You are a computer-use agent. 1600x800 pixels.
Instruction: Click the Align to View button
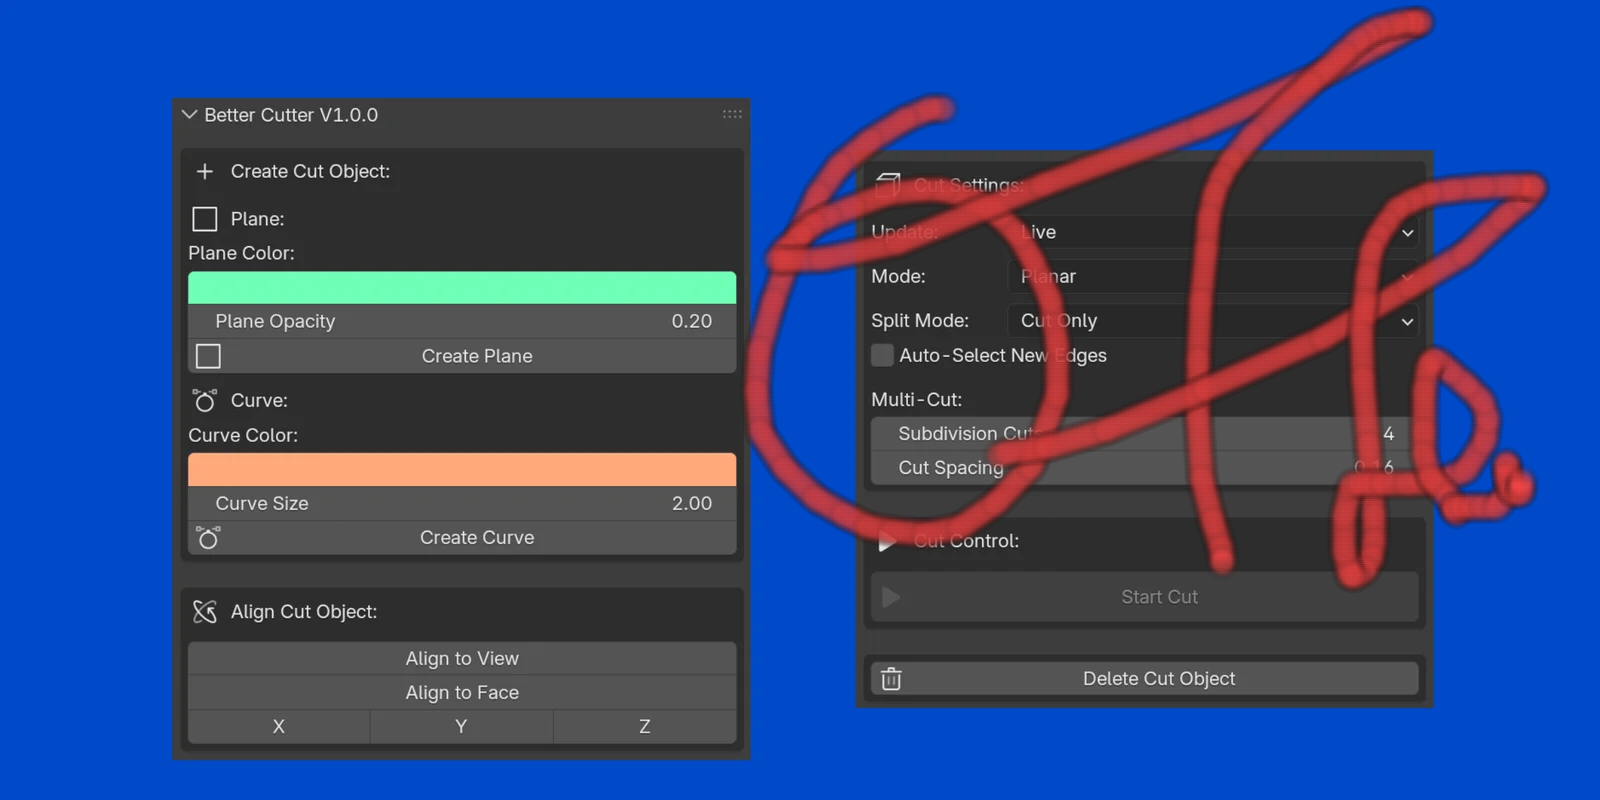[x=462, y=659]
